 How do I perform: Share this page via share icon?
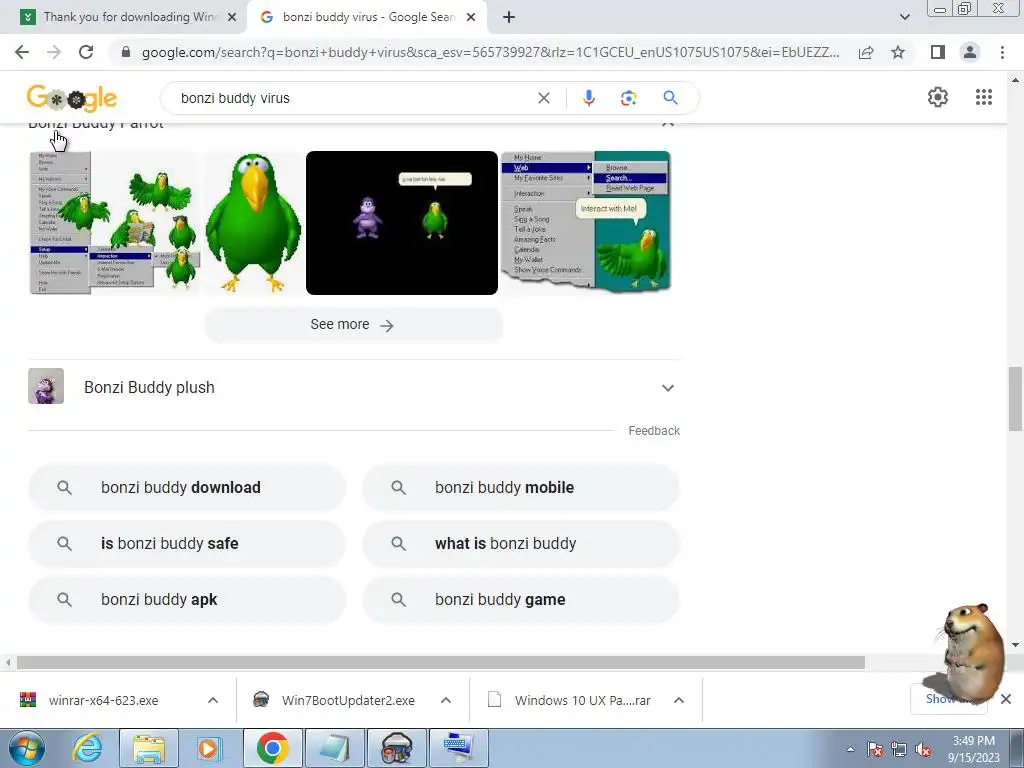coord(866,52)
